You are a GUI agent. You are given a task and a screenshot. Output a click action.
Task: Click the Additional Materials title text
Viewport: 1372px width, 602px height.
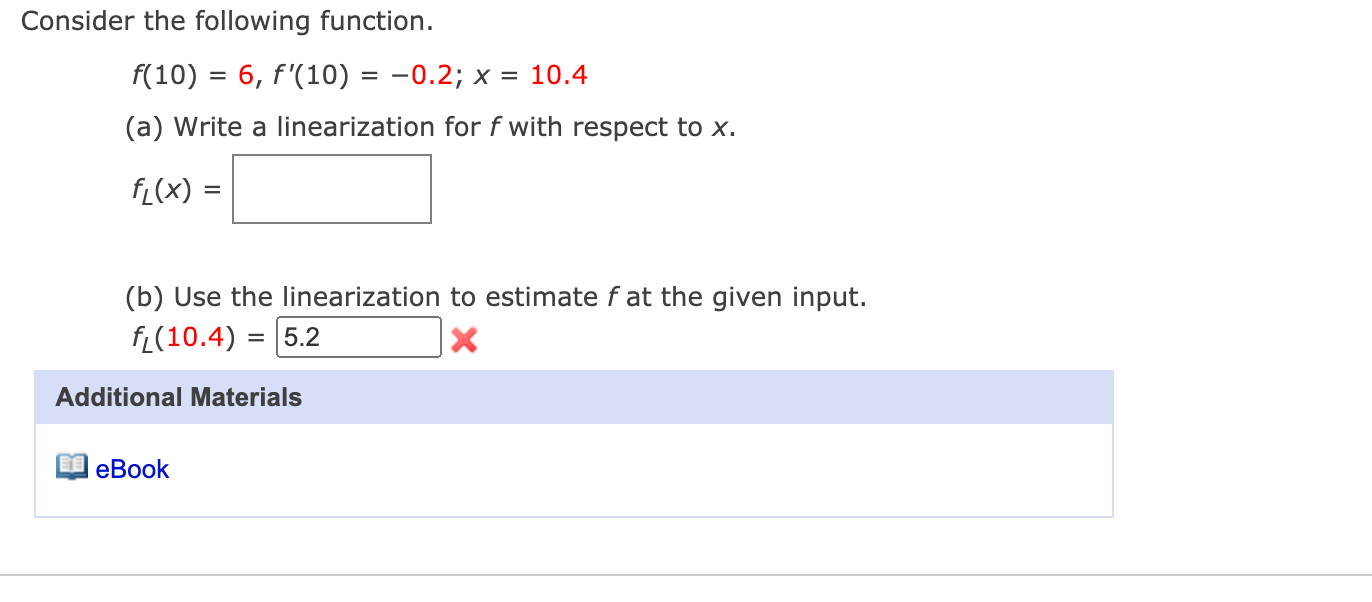(x=178, y=397)
